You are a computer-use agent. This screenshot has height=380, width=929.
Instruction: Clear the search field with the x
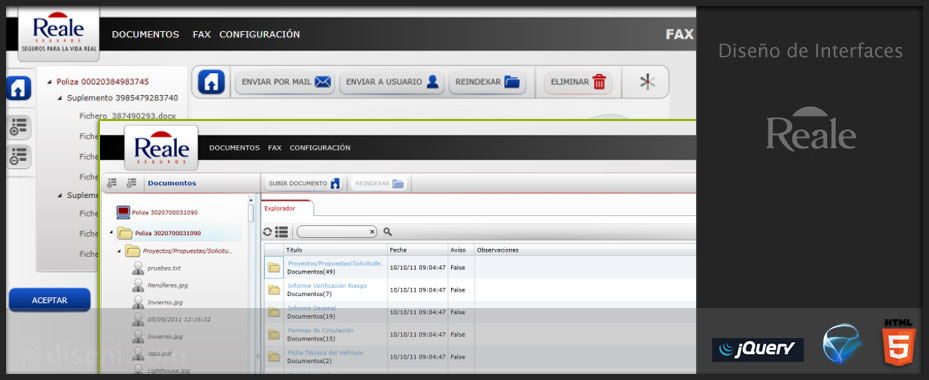371,232
